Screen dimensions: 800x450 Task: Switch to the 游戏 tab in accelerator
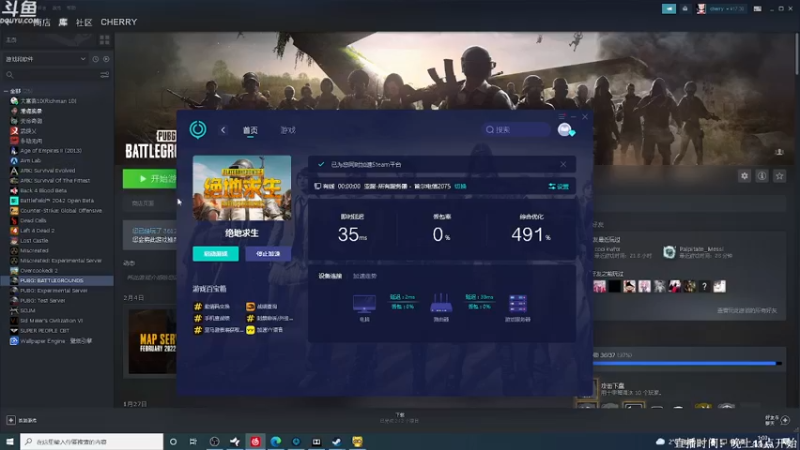pos(288,130)
